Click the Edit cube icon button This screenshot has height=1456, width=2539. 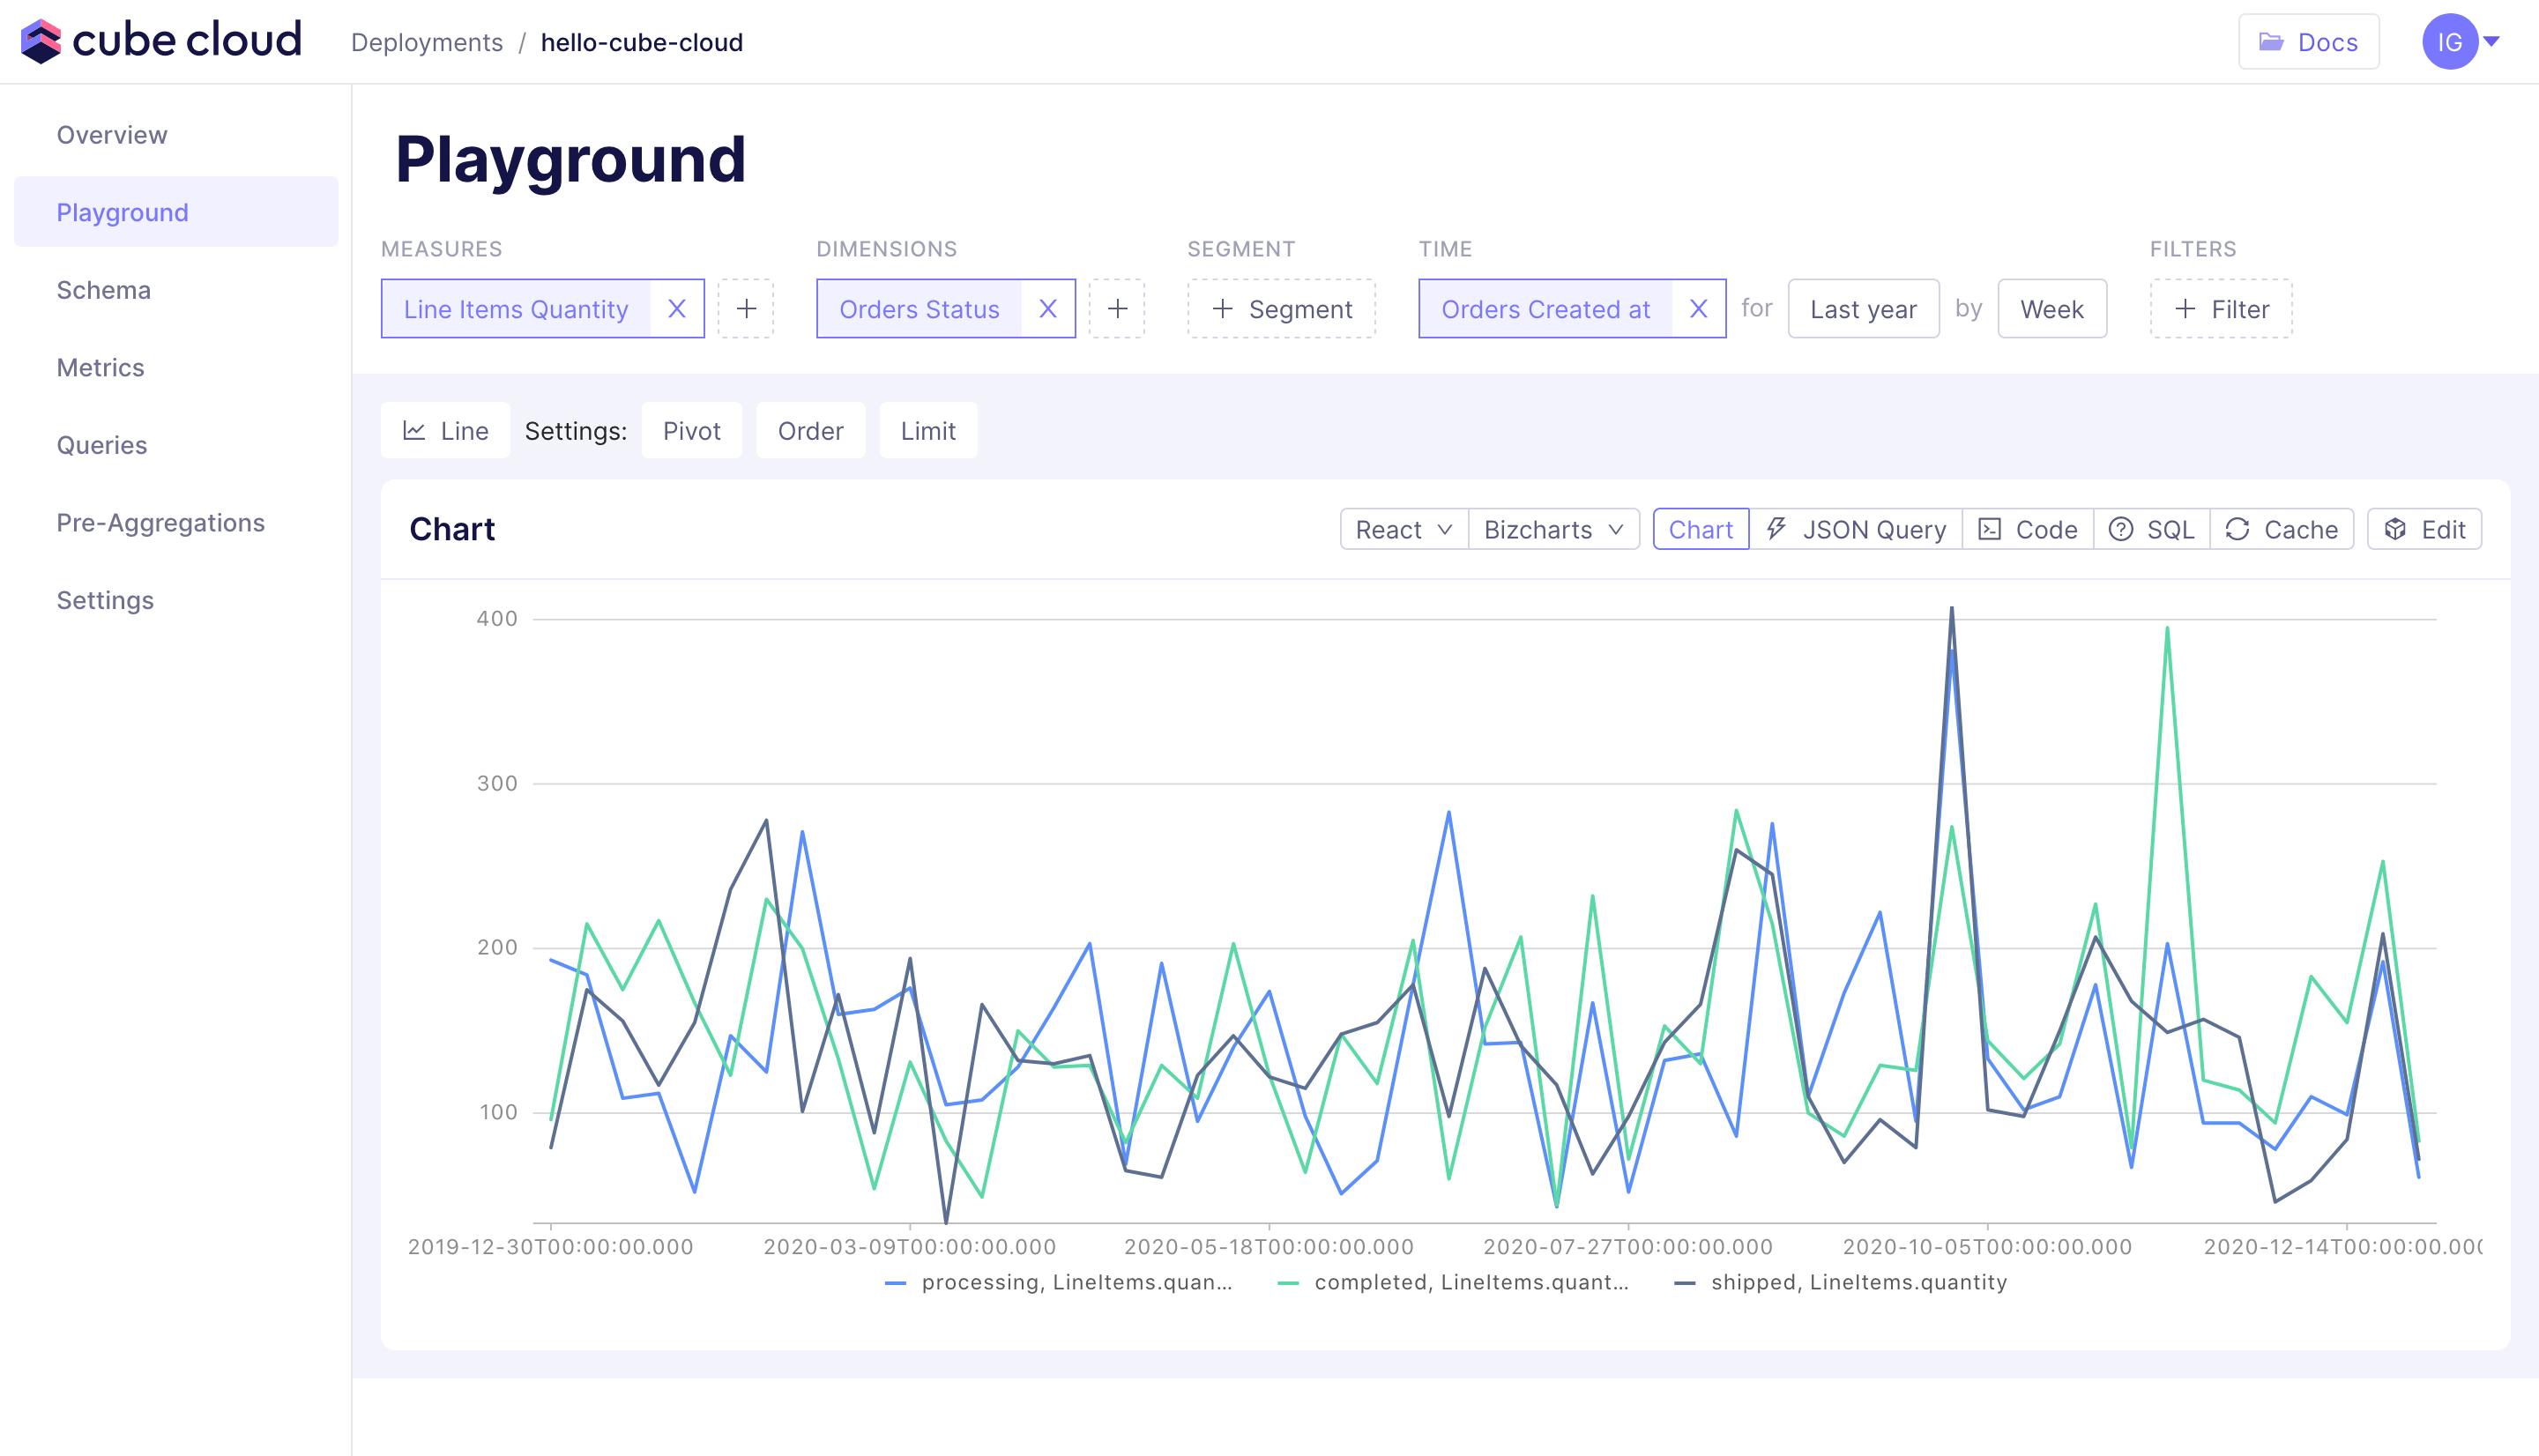tap(2424, 529)
